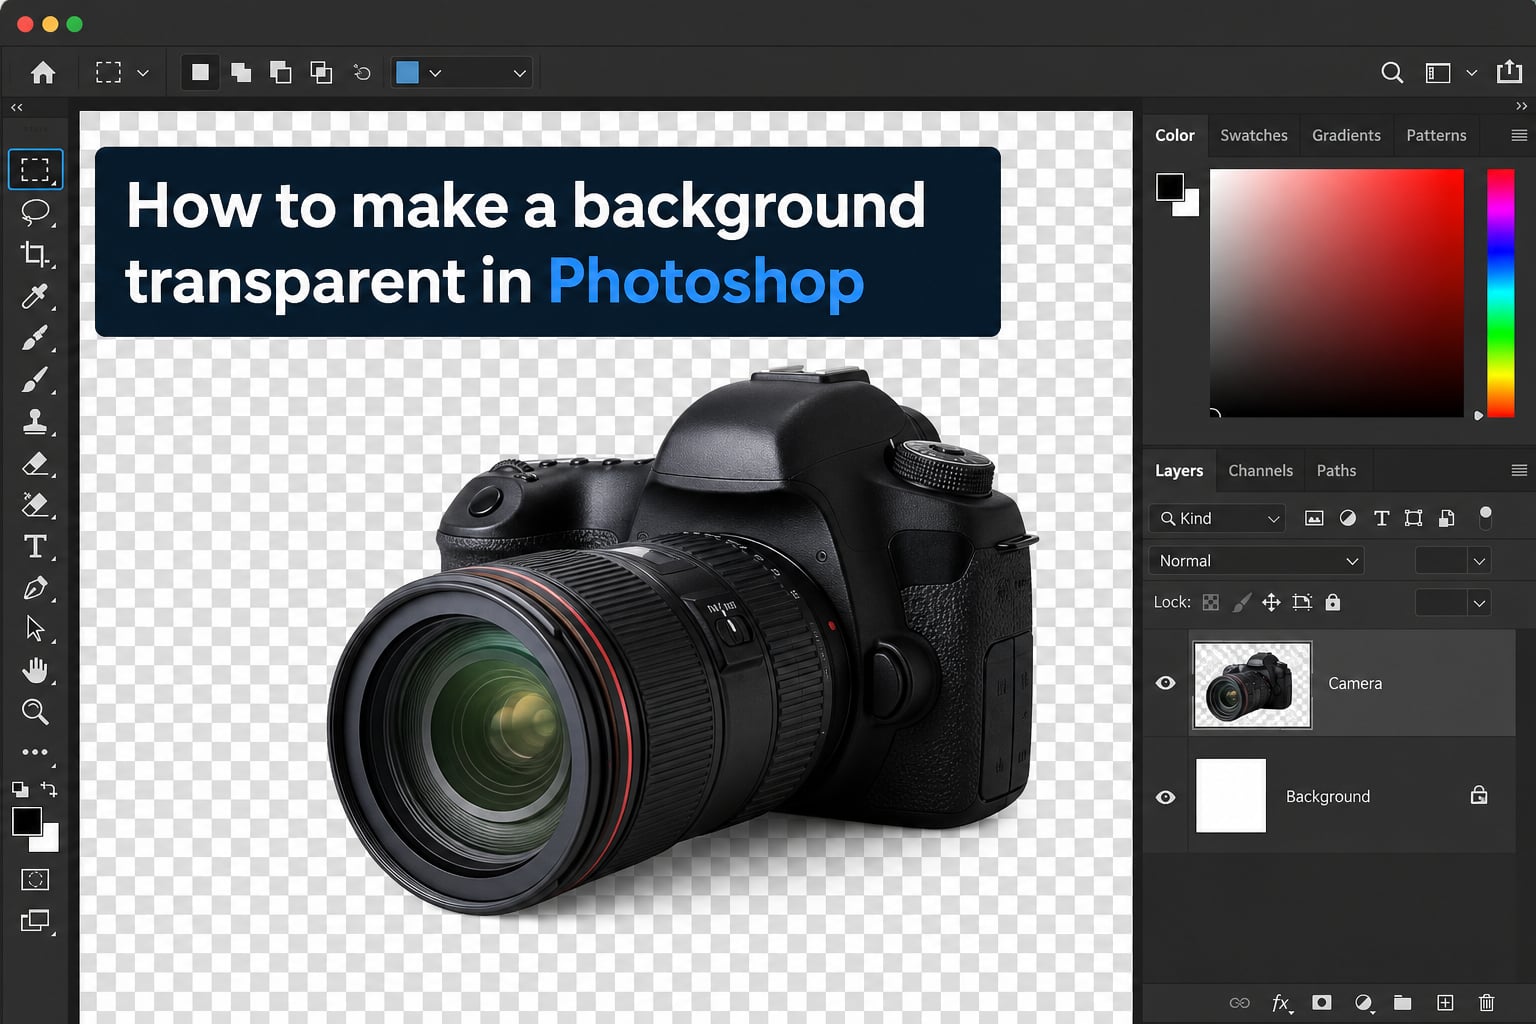The width and height of the screenshot is (1536, 1024).
Task: Select the Brush tool
Action: tap(35, 380)
